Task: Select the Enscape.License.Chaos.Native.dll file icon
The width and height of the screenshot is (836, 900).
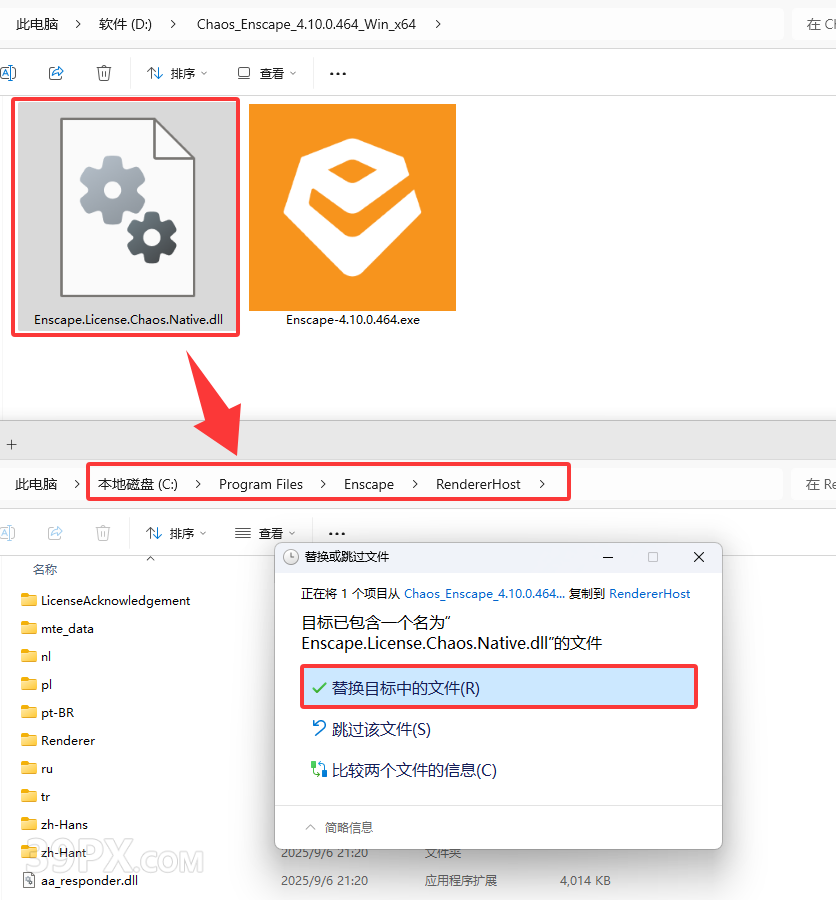Action: tap(126, 209)
